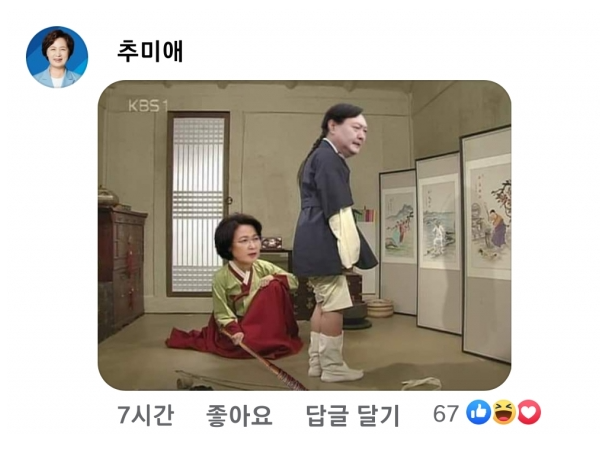
Task: Click the rightmost folding screen panel
Action: [x=487, y=245]
